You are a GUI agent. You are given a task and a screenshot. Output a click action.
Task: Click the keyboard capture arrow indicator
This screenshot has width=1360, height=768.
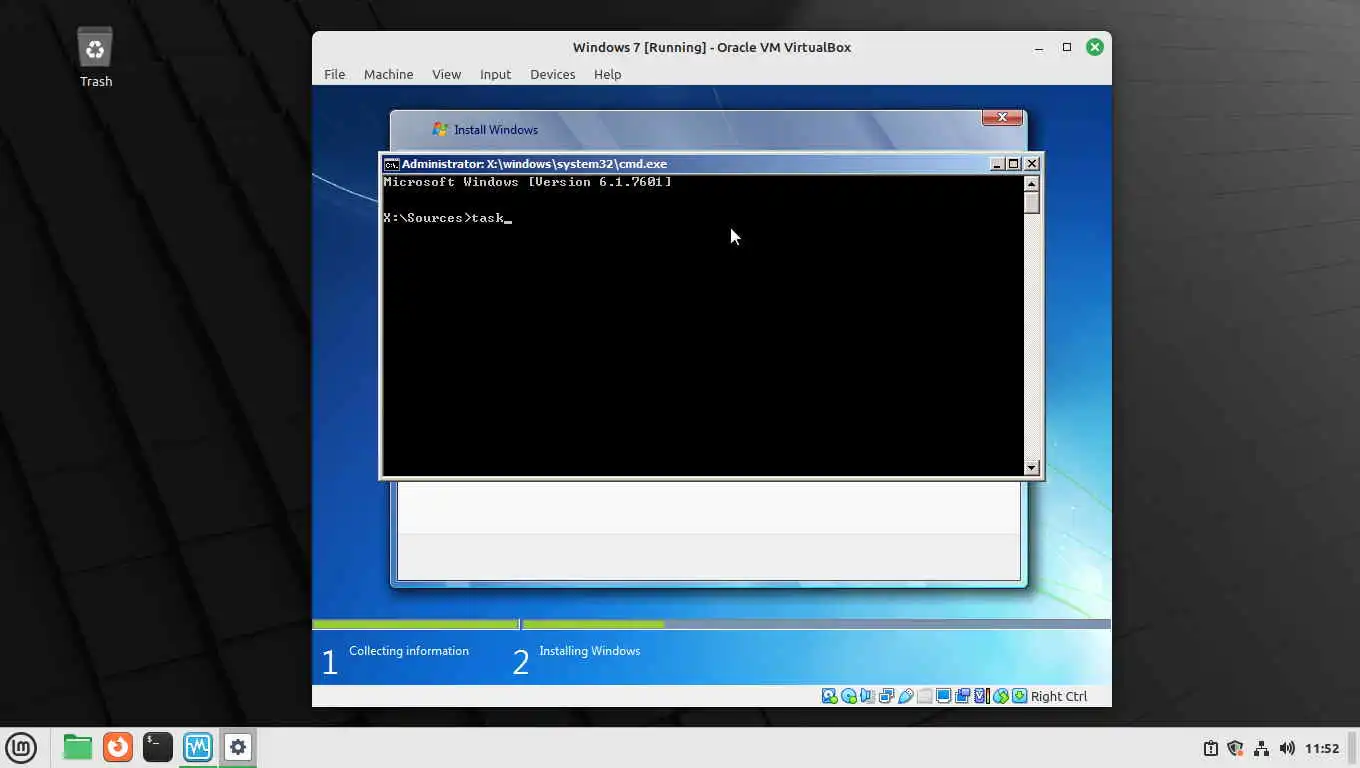(1020, 696)
